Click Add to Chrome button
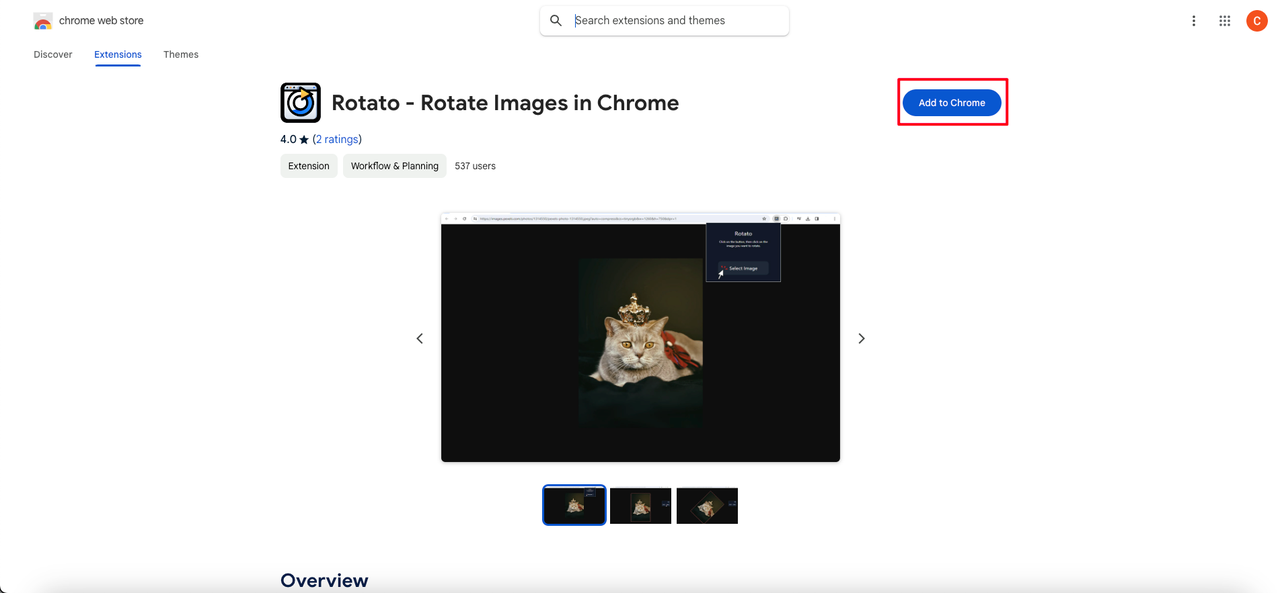The image size is (1280, 593). pyautogui.click(x=952, y=102)
